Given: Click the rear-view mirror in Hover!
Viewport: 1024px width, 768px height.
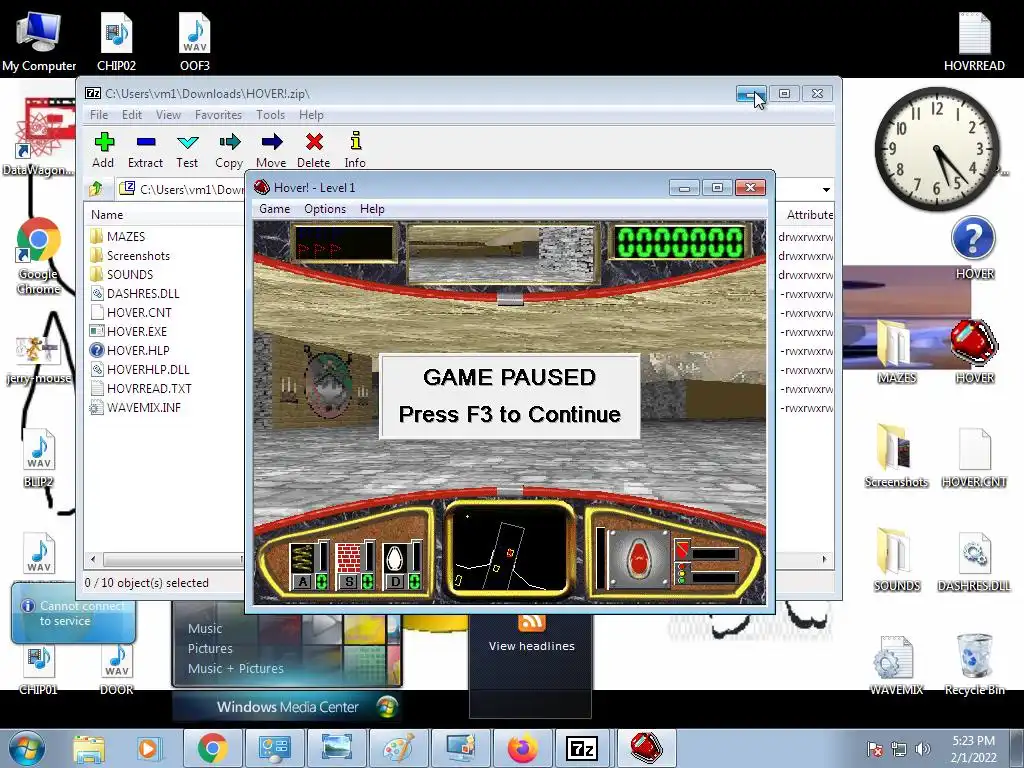Looking at the screenshot, I should click(x=503, y=253).
